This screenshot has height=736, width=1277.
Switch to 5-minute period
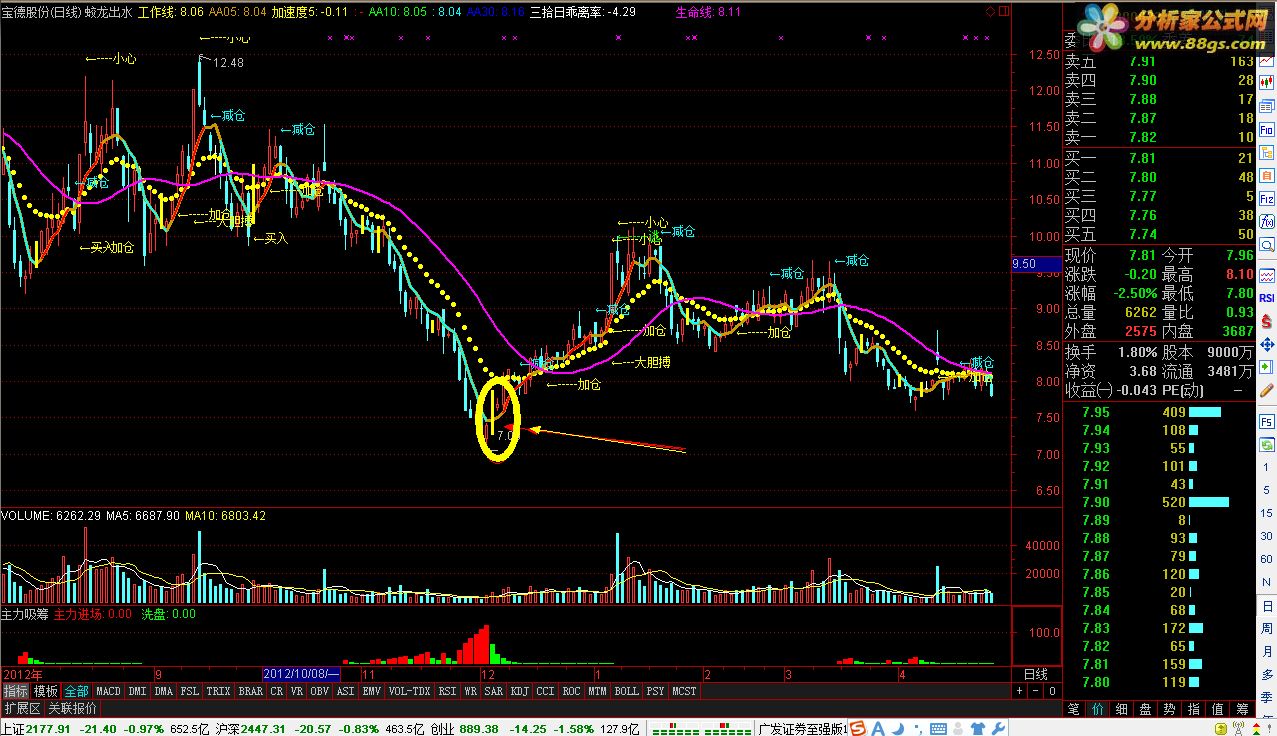pos(1267,490)
